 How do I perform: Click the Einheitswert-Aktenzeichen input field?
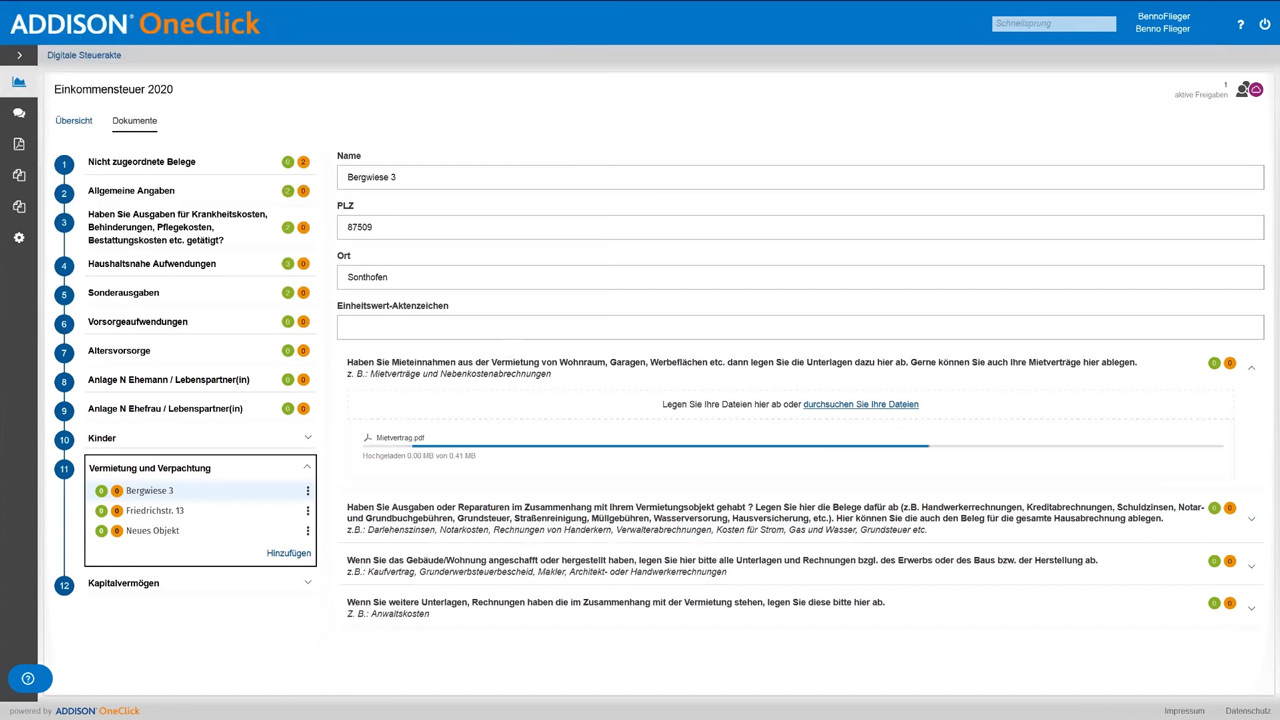(x=800, y=327)
